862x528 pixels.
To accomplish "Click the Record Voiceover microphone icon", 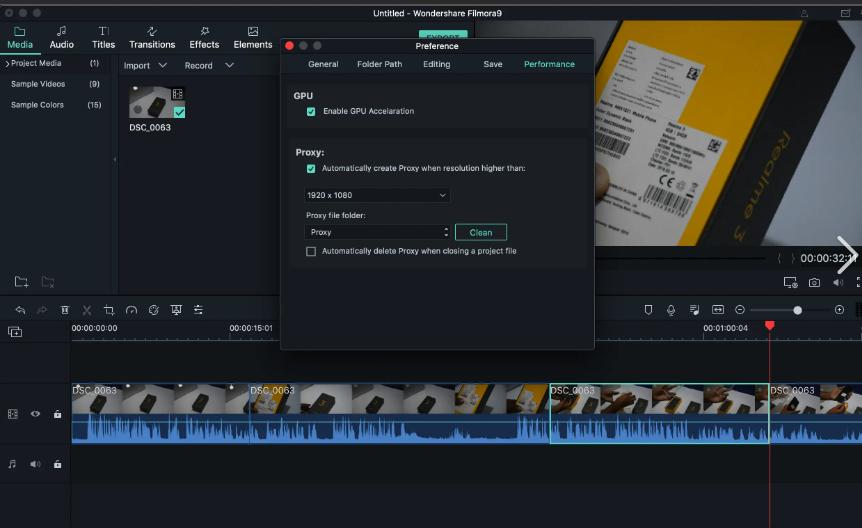I will click(x=671, y=310).
